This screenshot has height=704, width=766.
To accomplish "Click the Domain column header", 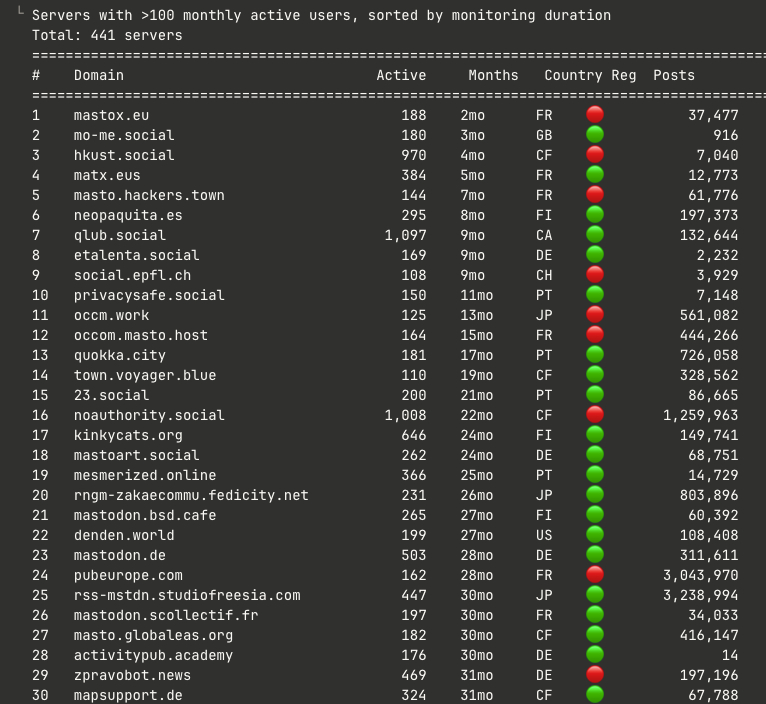I will (x=99, y=75).
